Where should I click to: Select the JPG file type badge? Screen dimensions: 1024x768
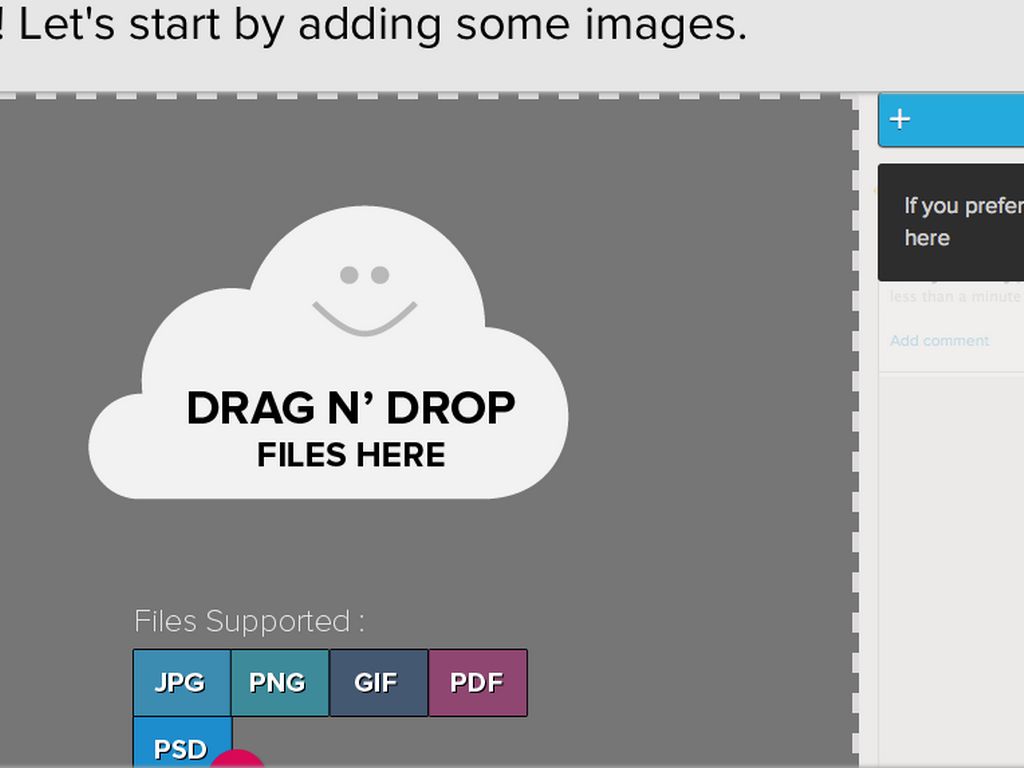(181, 683)
